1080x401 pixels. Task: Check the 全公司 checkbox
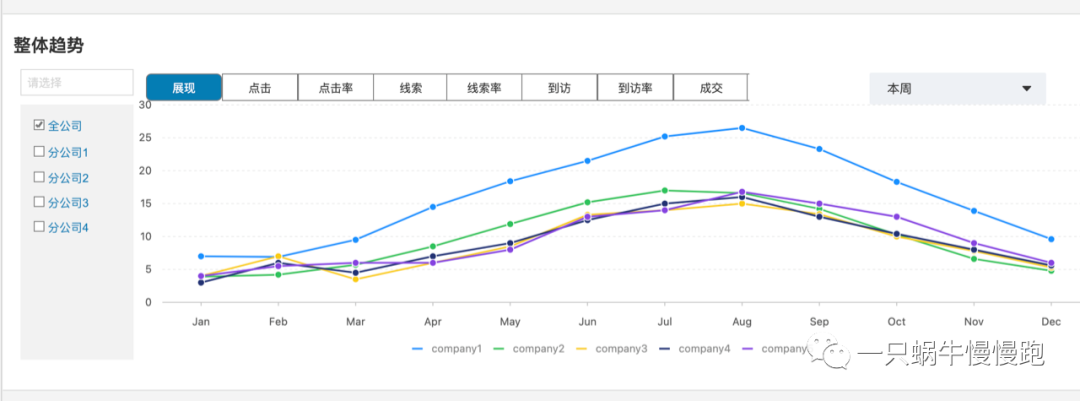39,125
